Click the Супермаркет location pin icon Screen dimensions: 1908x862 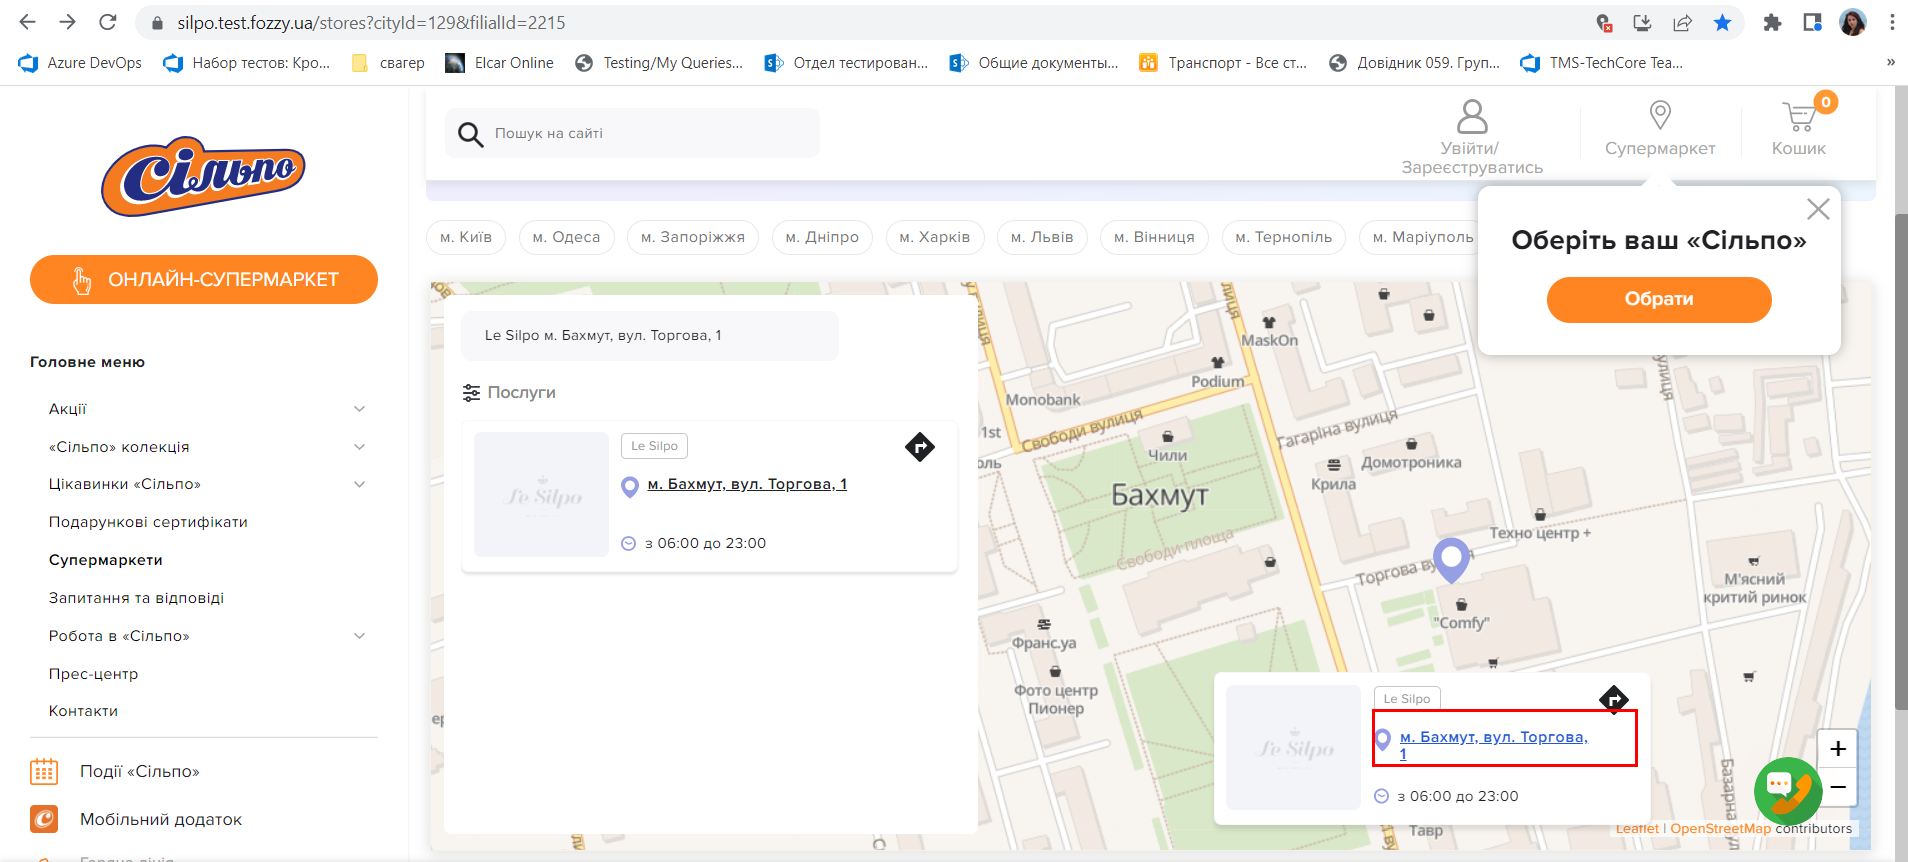point(1660,115)
